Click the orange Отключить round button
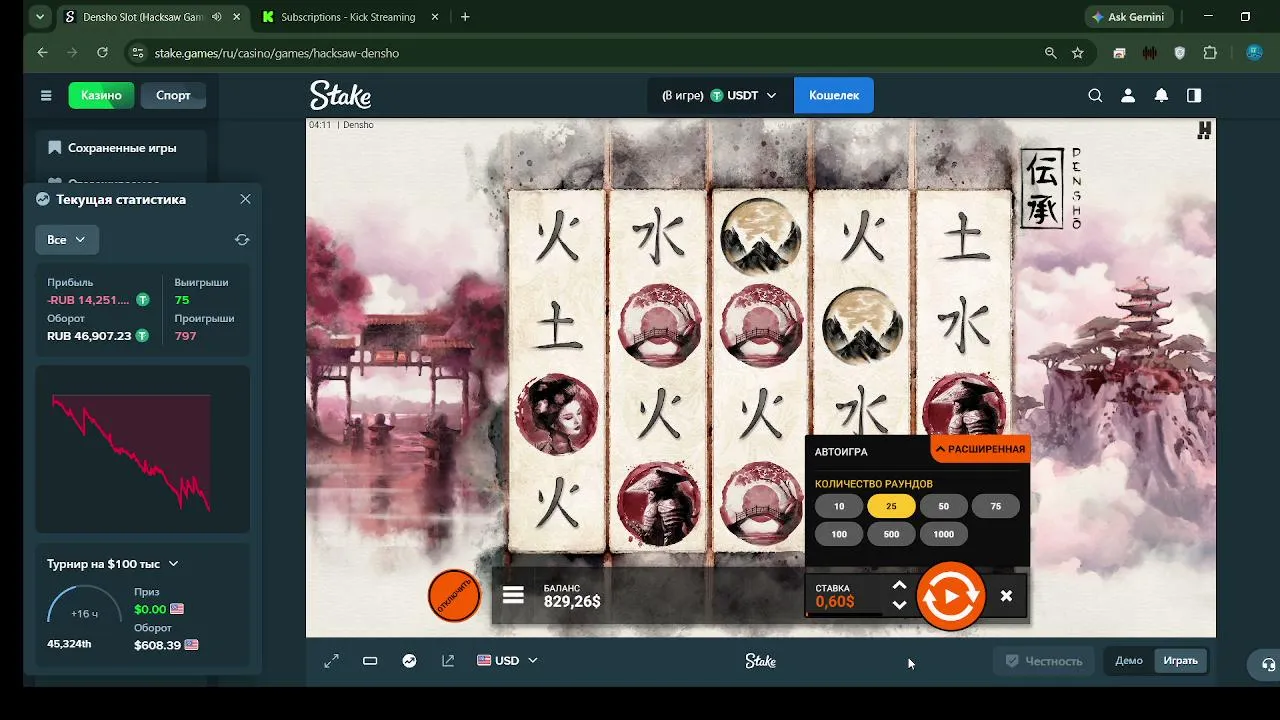Viewport: 1280px width, 720px height. pos(454,596)
